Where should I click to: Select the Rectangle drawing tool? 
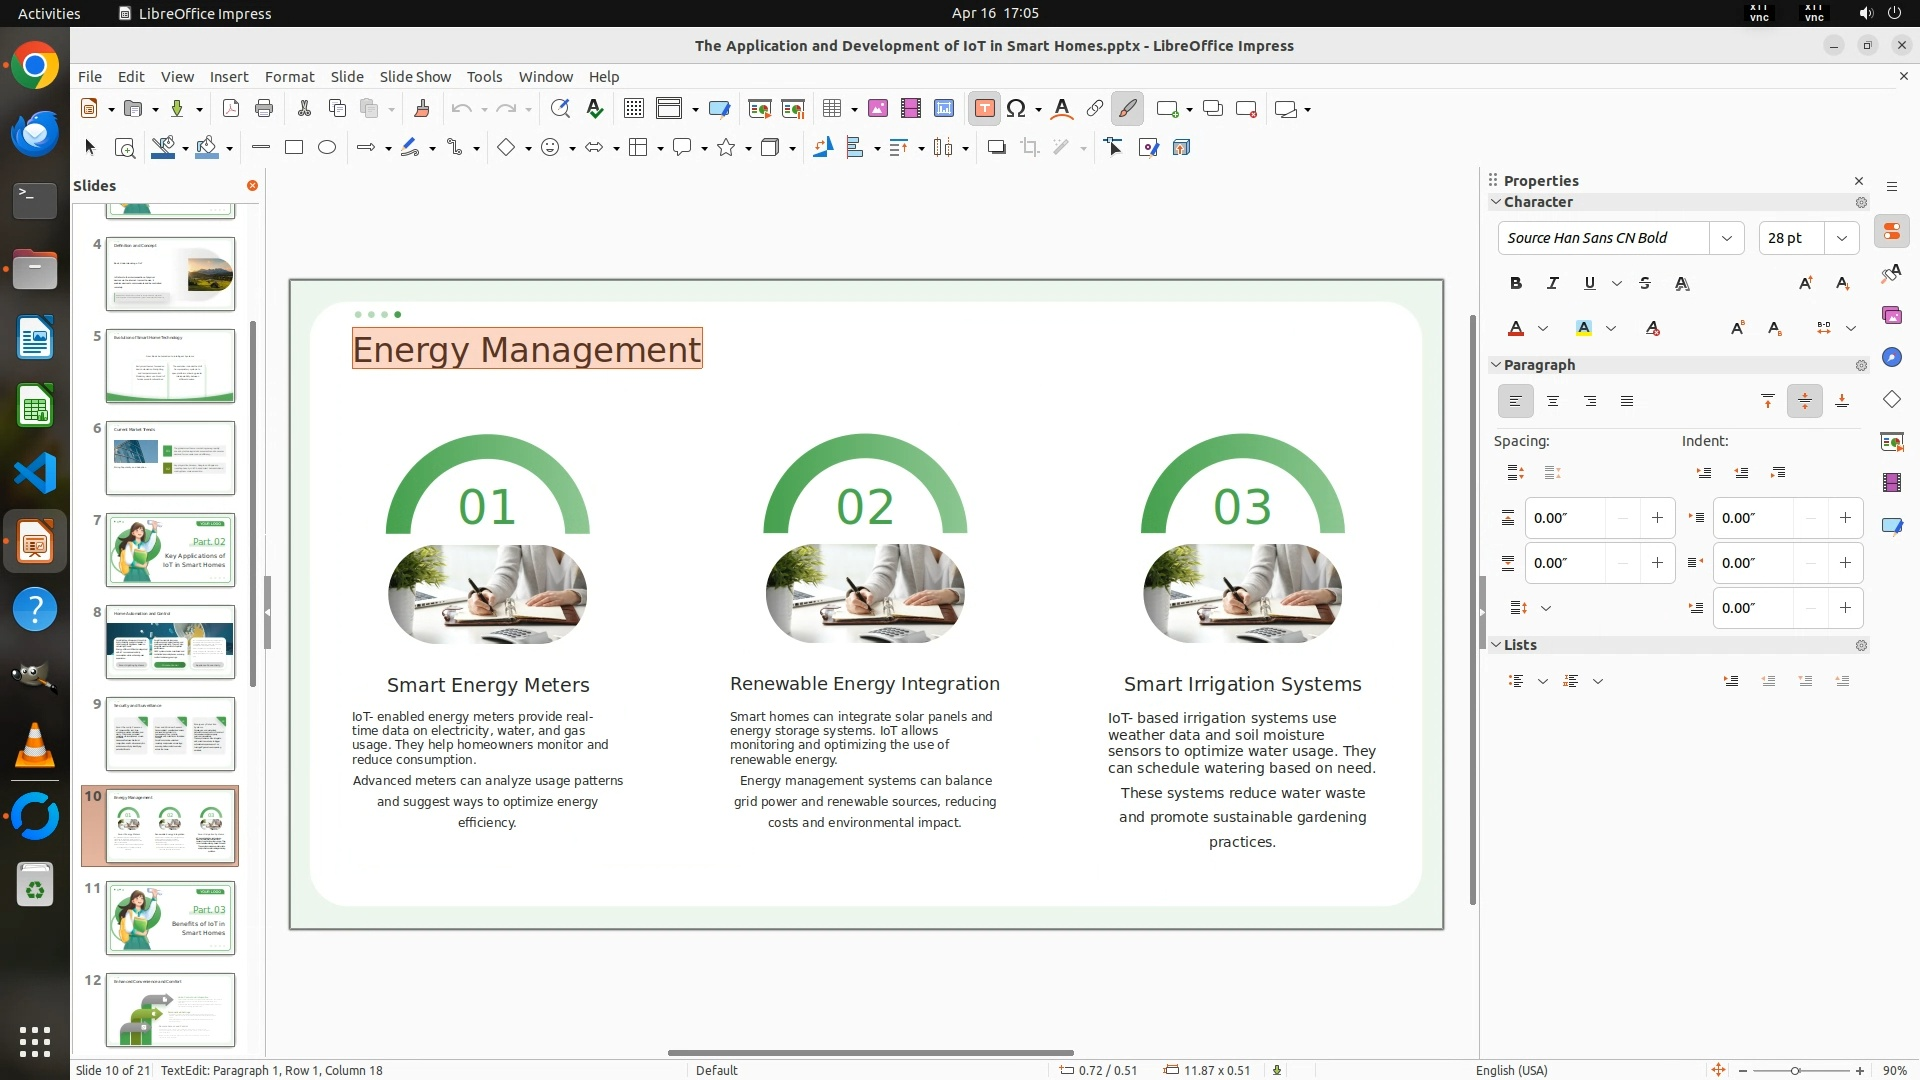click(x=294, y=148)
